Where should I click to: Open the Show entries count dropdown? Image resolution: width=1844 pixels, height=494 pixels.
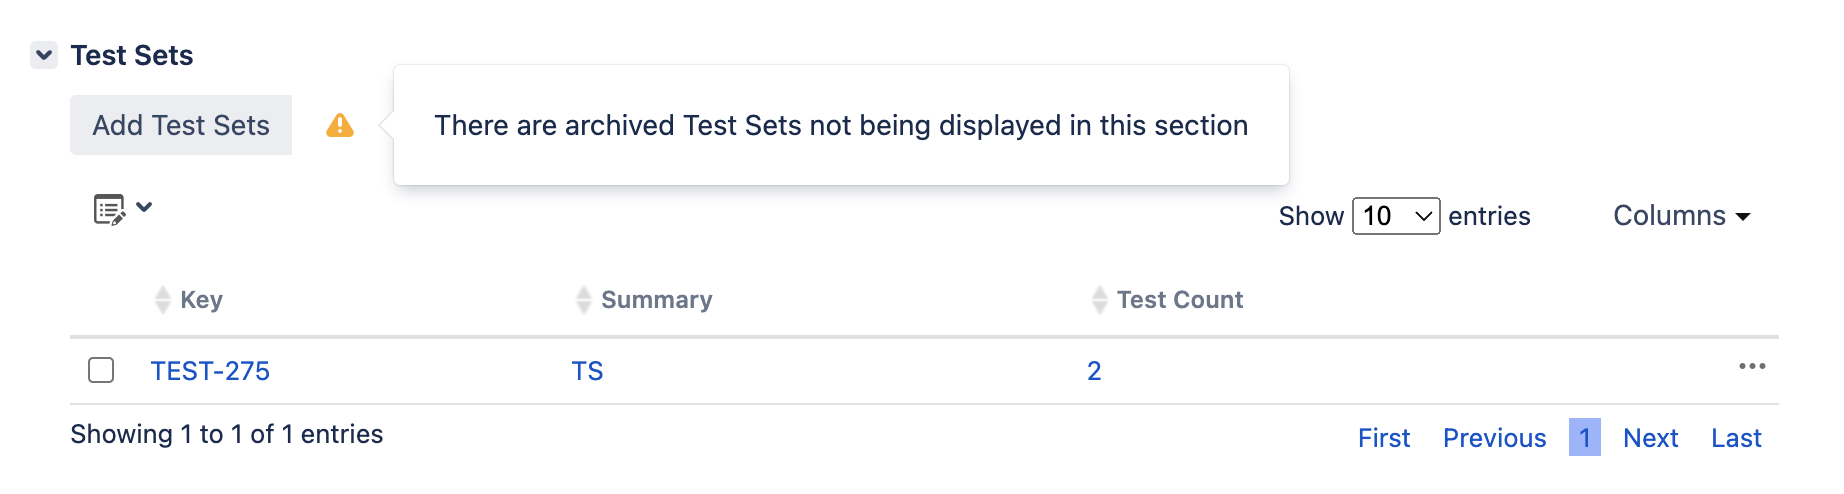coord(1396,216)
